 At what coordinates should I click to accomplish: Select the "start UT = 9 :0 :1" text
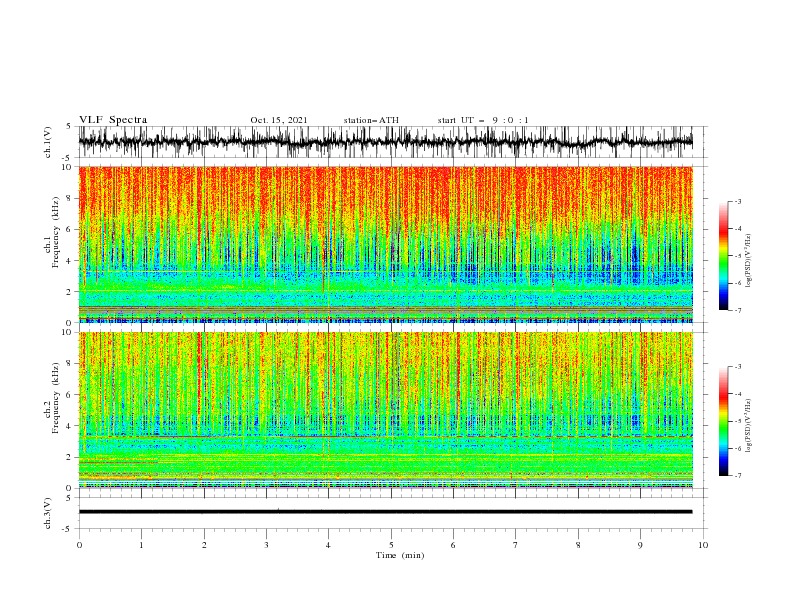483,120
